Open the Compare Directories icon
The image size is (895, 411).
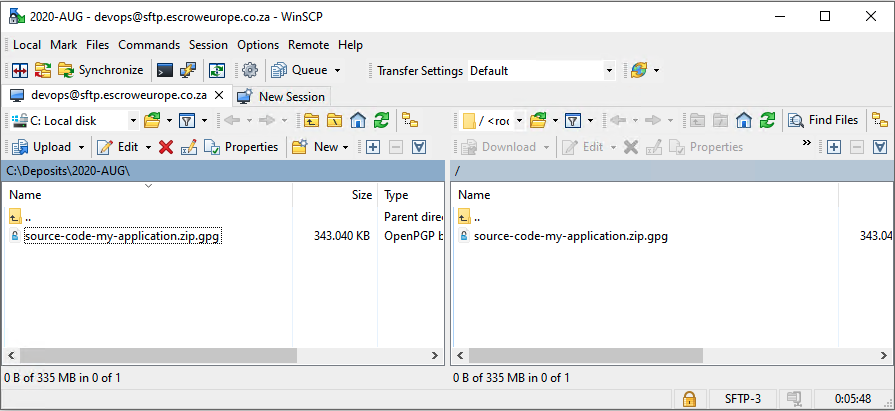pos(20,70)
